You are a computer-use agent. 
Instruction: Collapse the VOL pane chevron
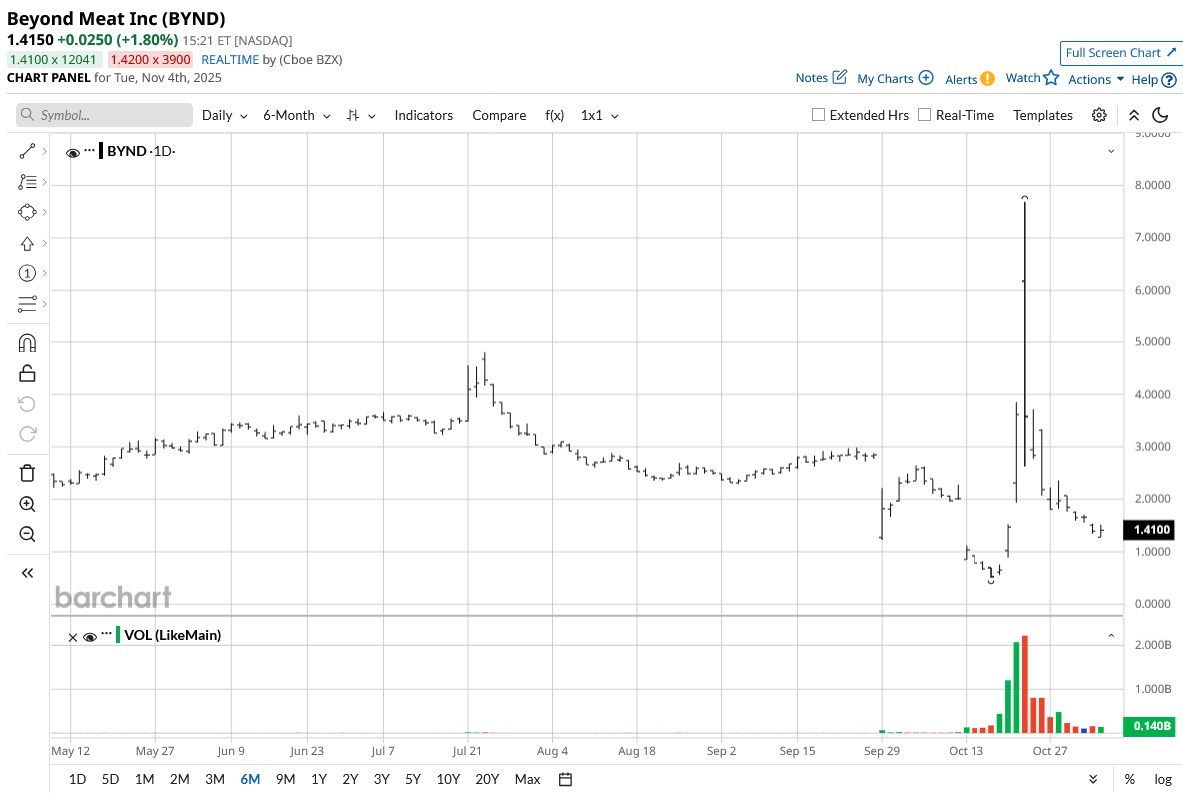(x=1111, y=636)
